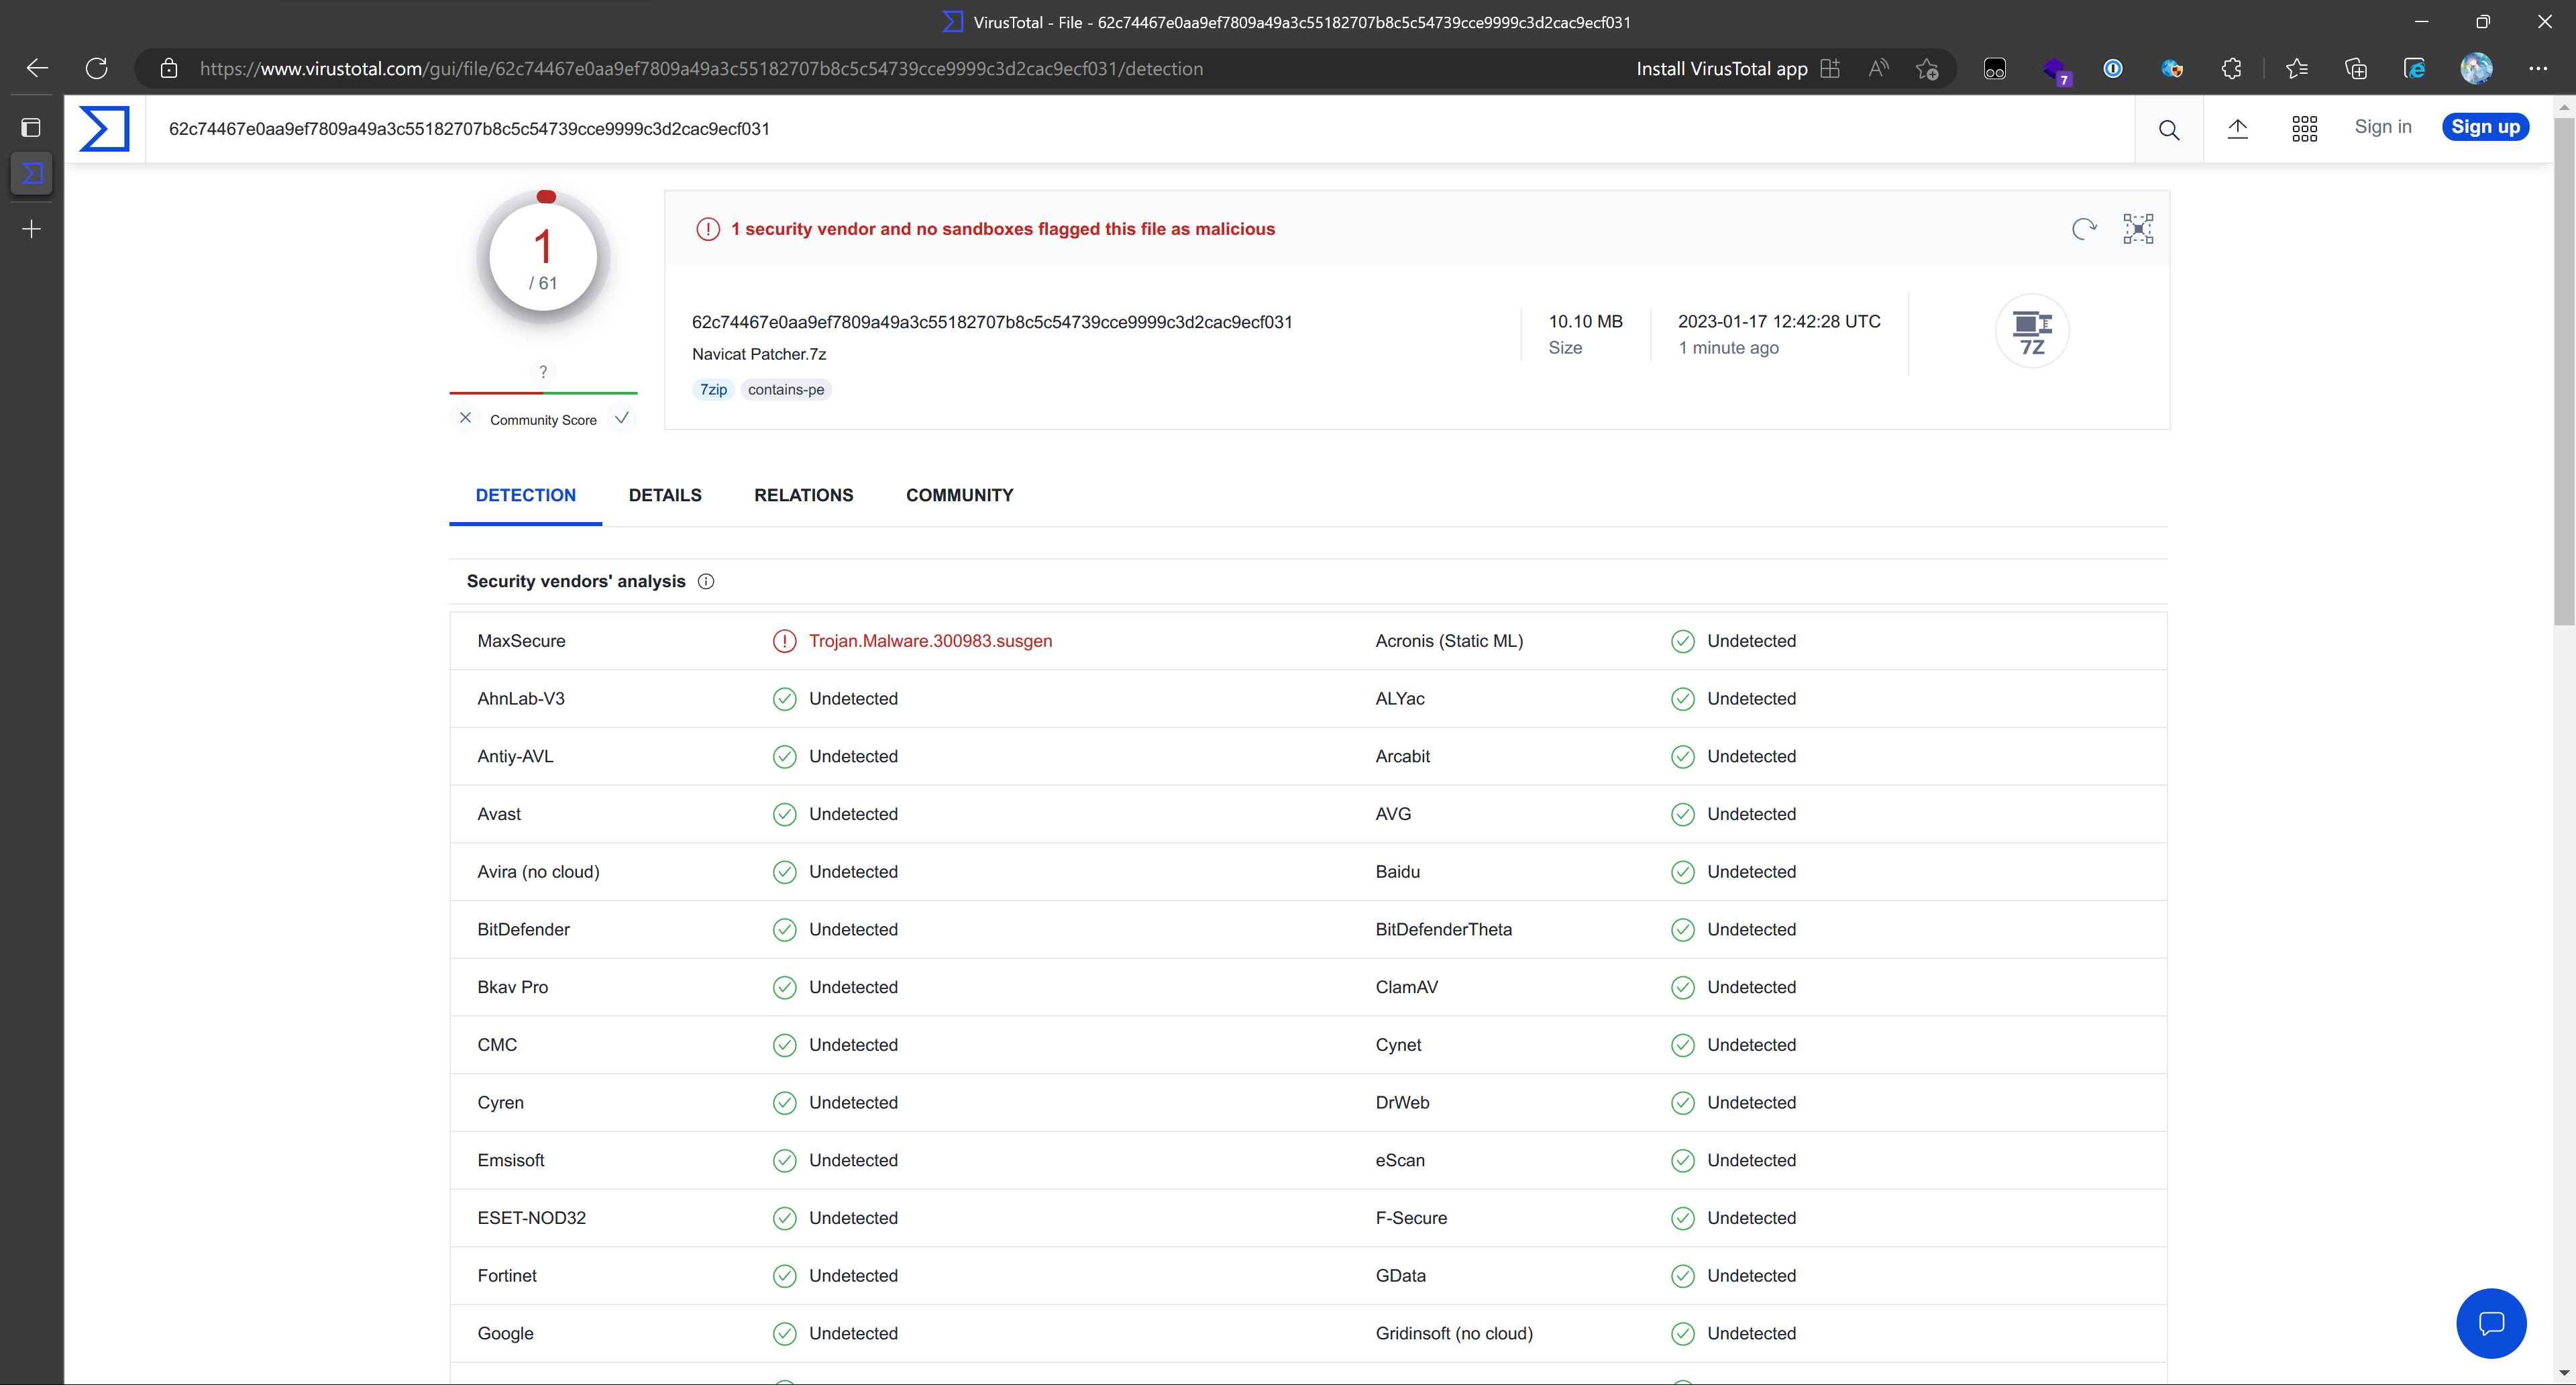Vote file malicious with X icon
The height and width of the screenshot is (1385, 2576).
point(465,418)
